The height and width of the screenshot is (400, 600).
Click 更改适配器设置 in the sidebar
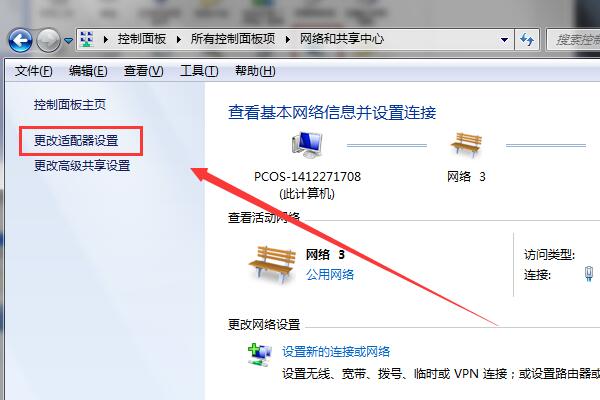[76, 140]
